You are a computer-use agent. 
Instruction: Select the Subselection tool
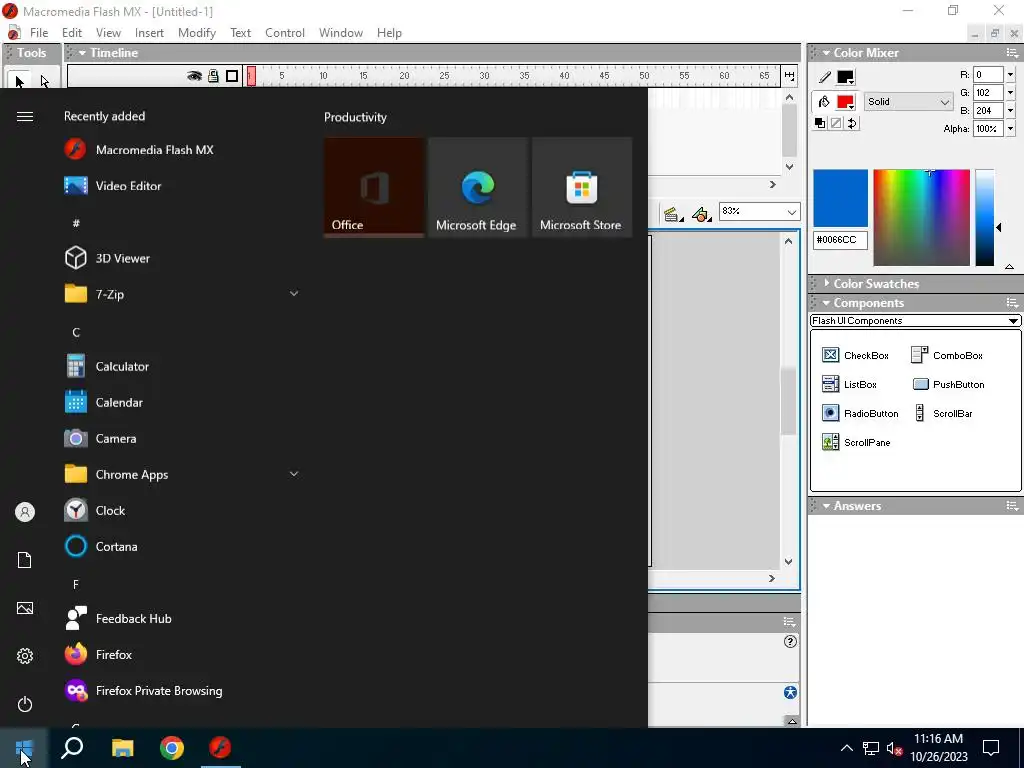[x=44, y=81]
